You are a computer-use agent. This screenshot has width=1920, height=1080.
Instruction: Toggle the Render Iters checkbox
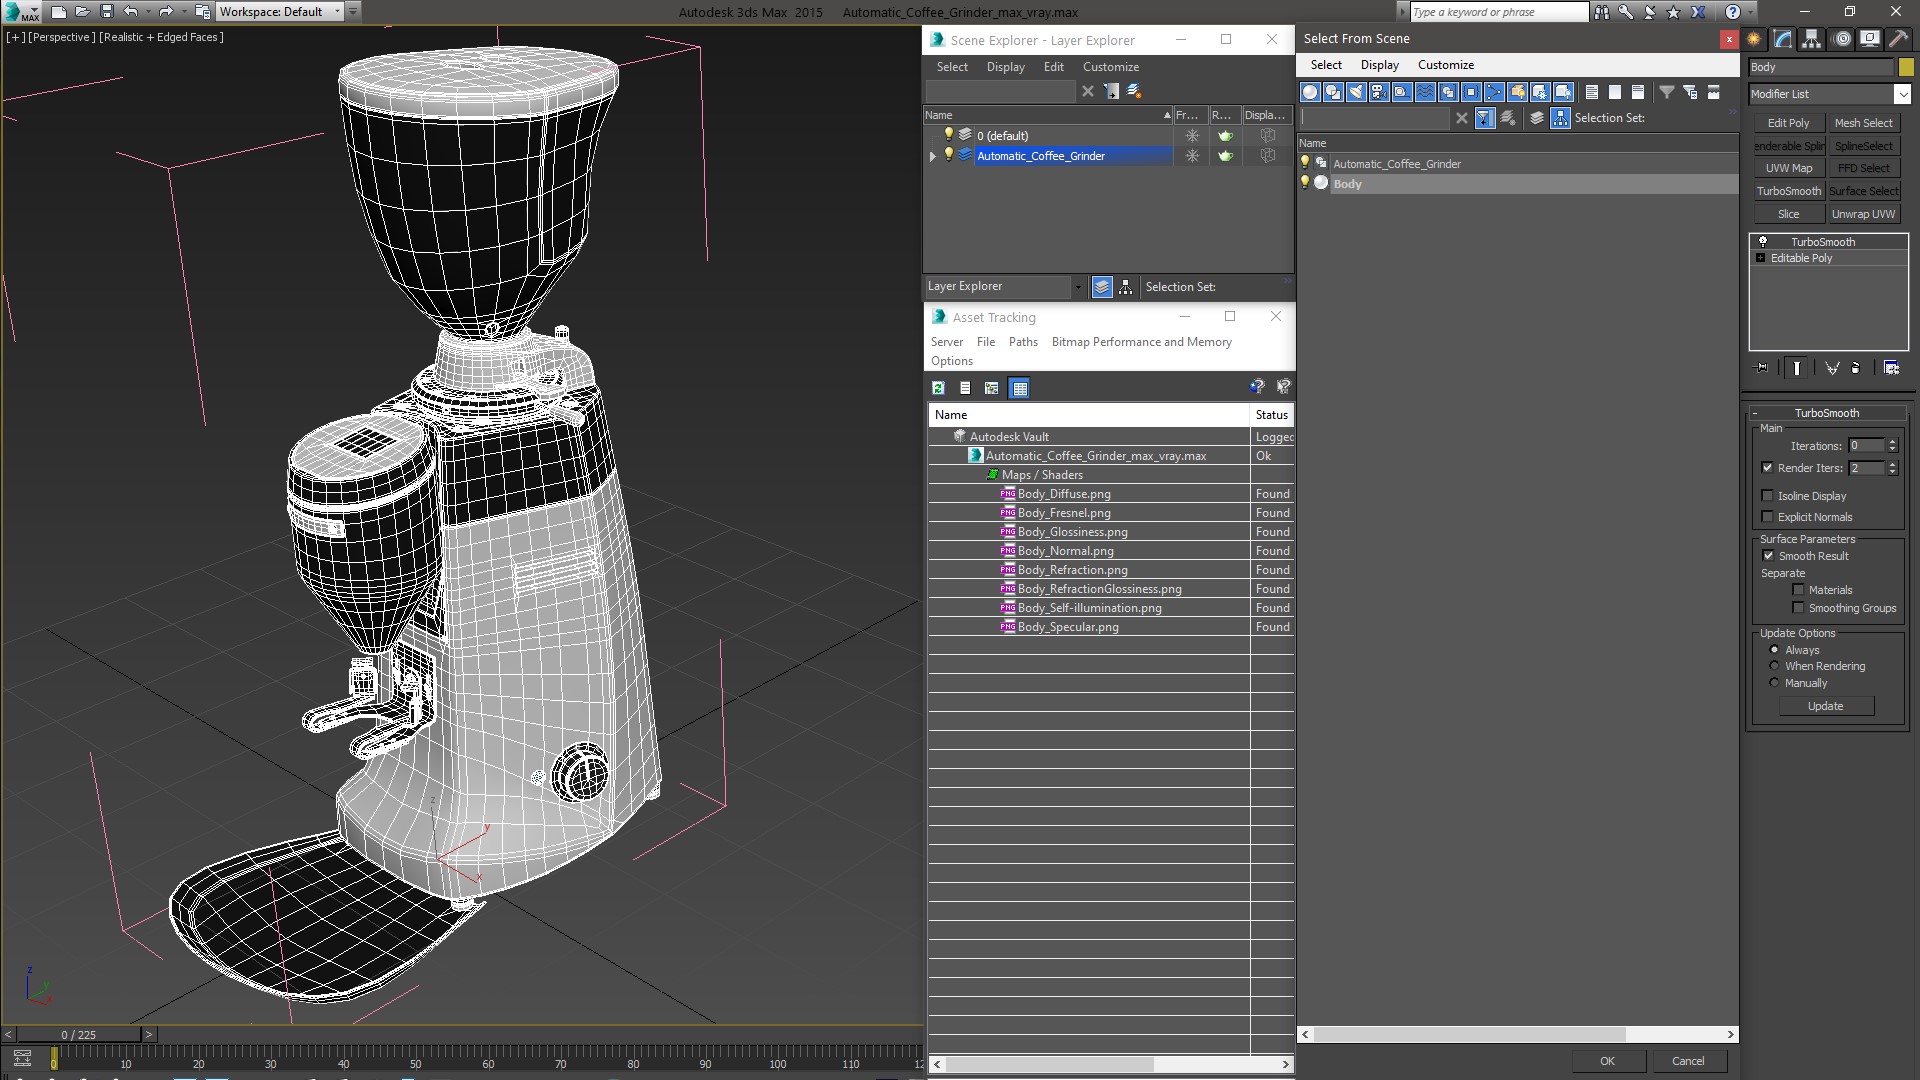pyautogui.click(x=1767, y=468)
